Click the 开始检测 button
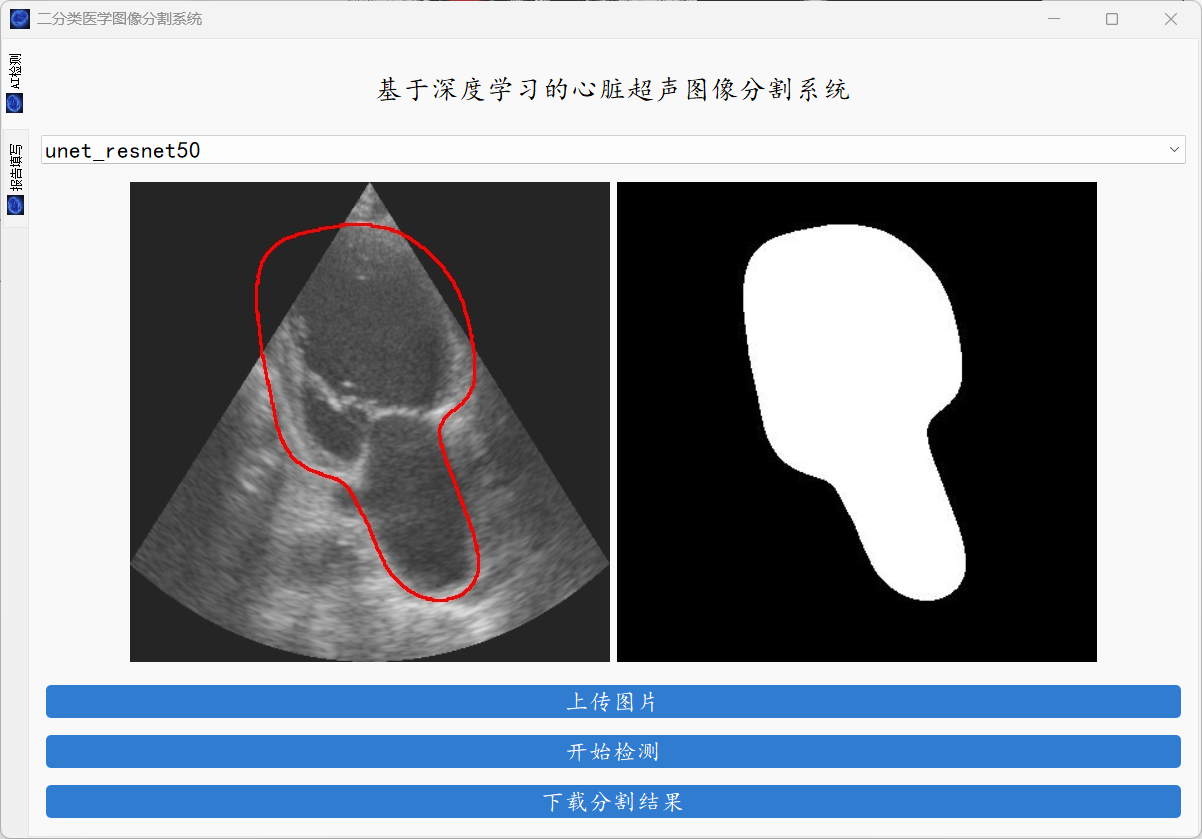Screen dimensions: 1202x839 tap(613, 752)
